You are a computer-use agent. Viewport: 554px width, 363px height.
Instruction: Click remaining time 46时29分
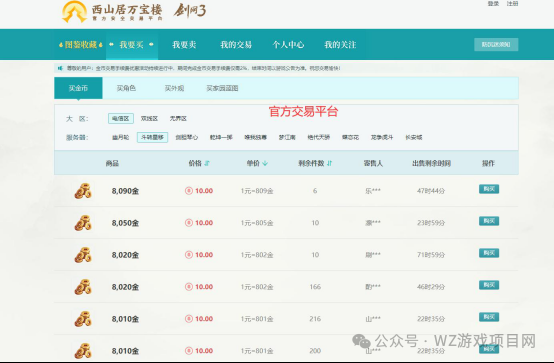click(x=431, y=287)
